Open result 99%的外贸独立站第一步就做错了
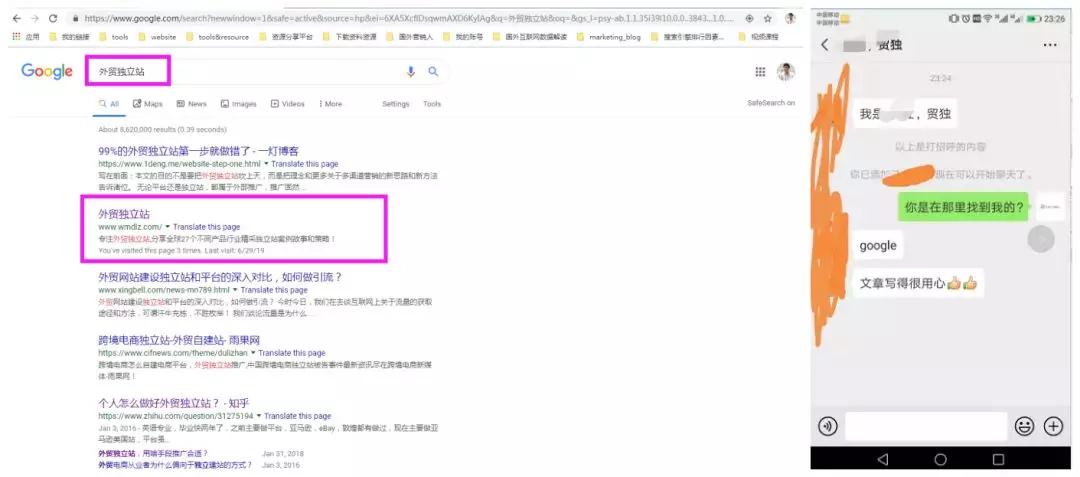1080x477 pixels. click(198, 151)
